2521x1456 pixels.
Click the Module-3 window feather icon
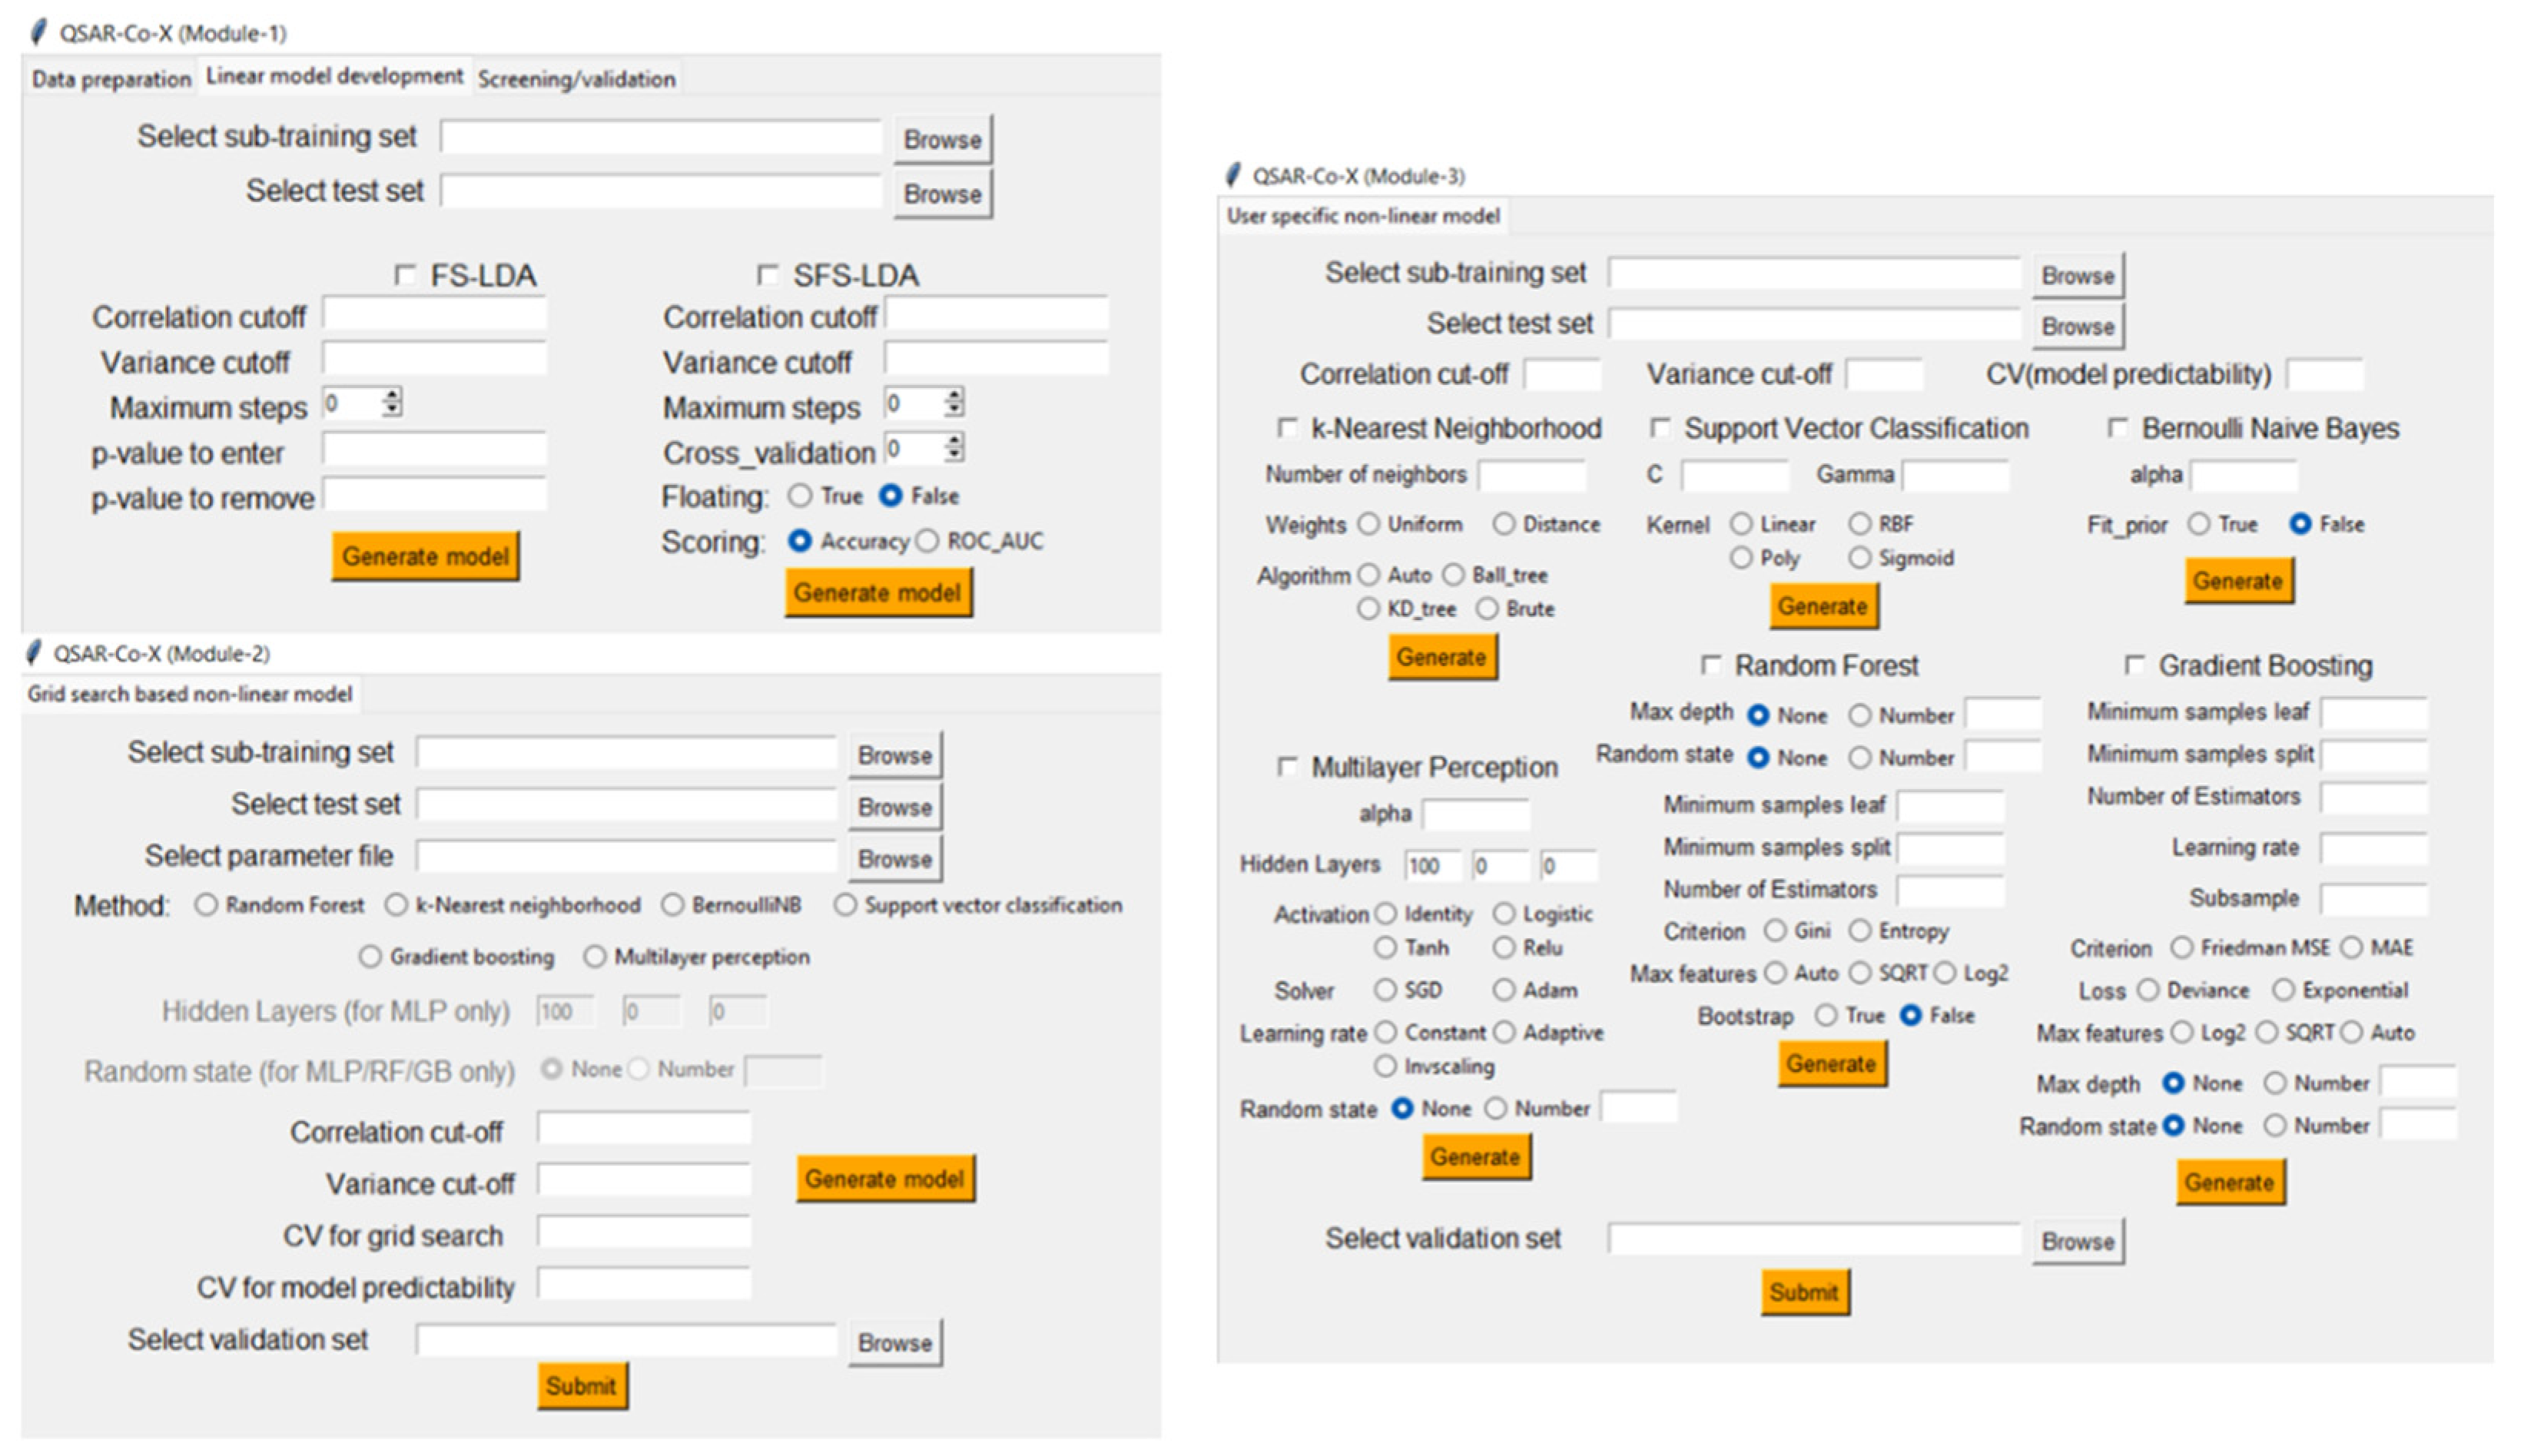tap(1233, 175)
